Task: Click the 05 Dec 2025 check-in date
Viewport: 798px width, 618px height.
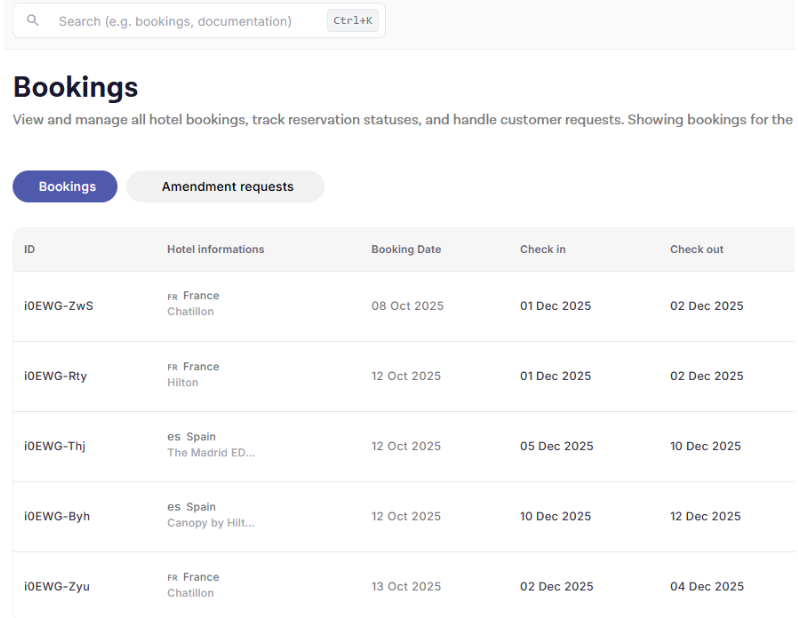Action: click(556, 446)
